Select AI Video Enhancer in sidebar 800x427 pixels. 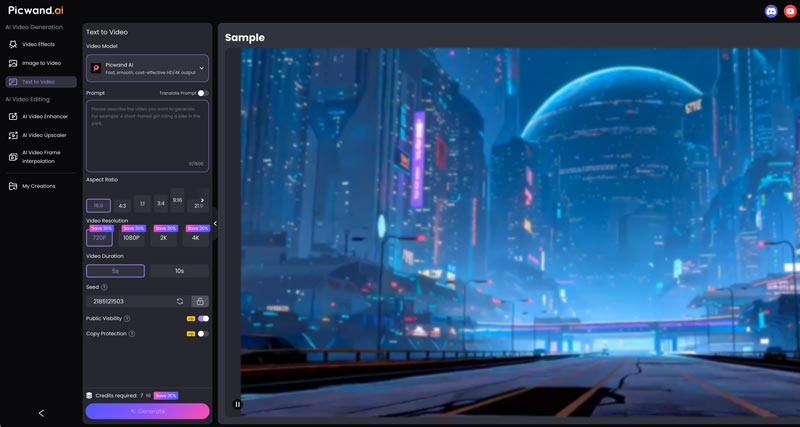(45, 116)
